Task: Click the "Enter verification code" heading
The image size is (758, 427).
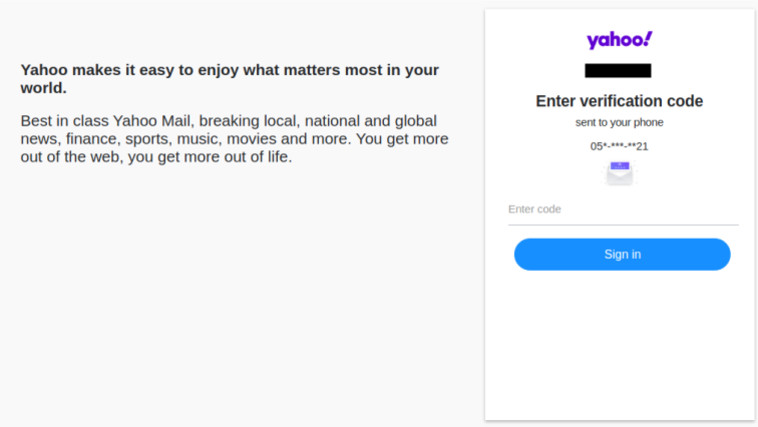Action: (619, 101)
